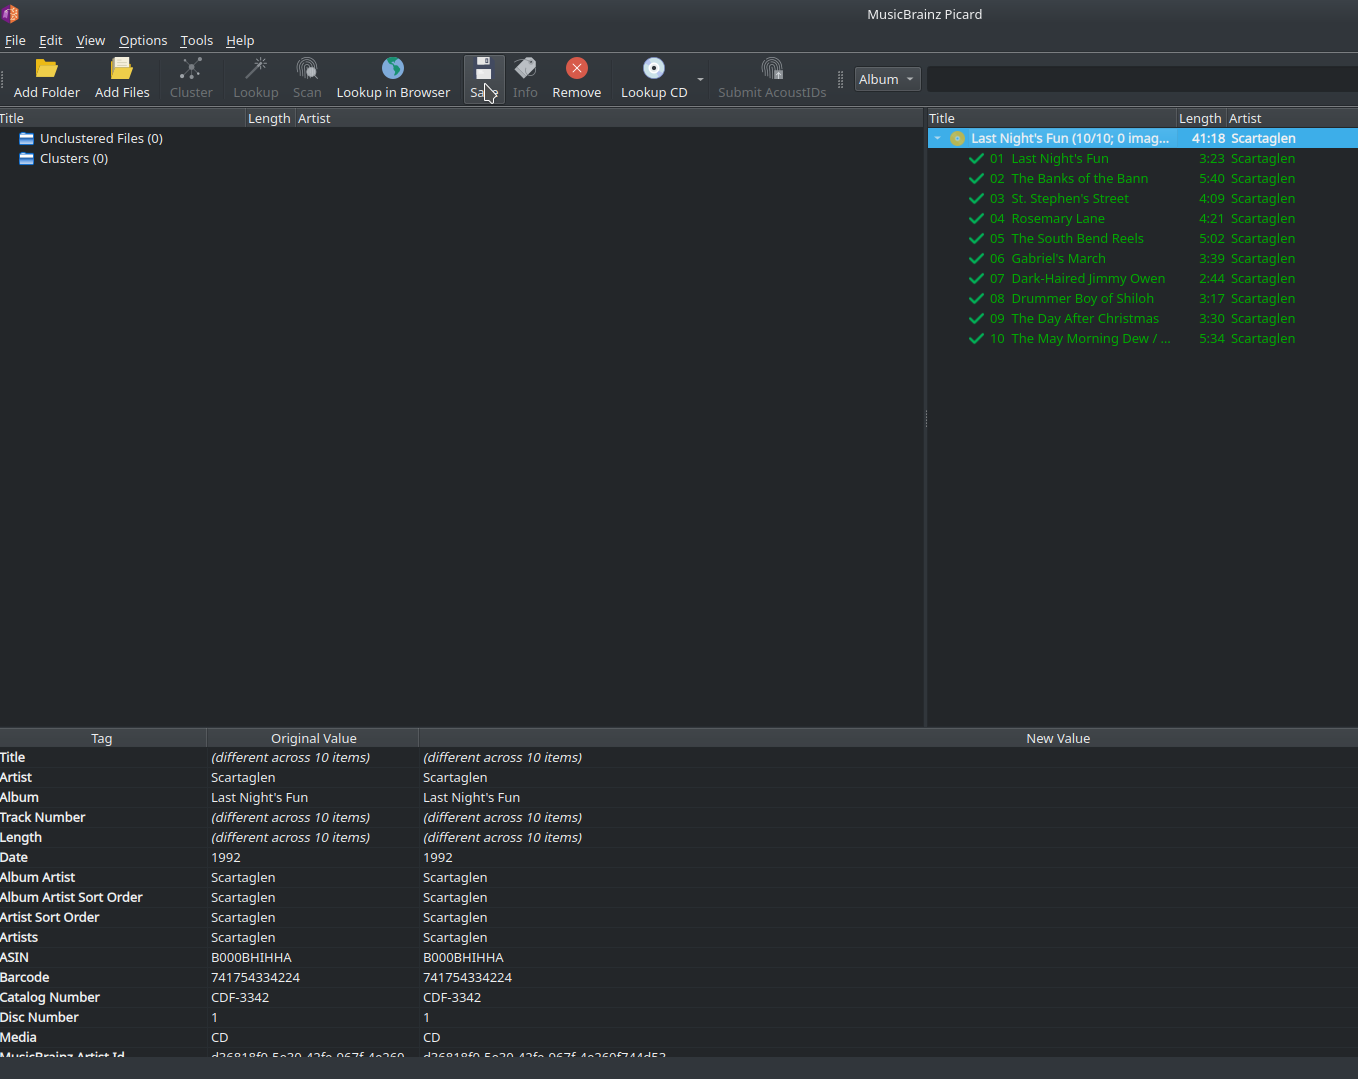Click the Add Folder toolbar icon
Image resolution: width=1358 pixels, height=1079 pixels.
[47, 68]
